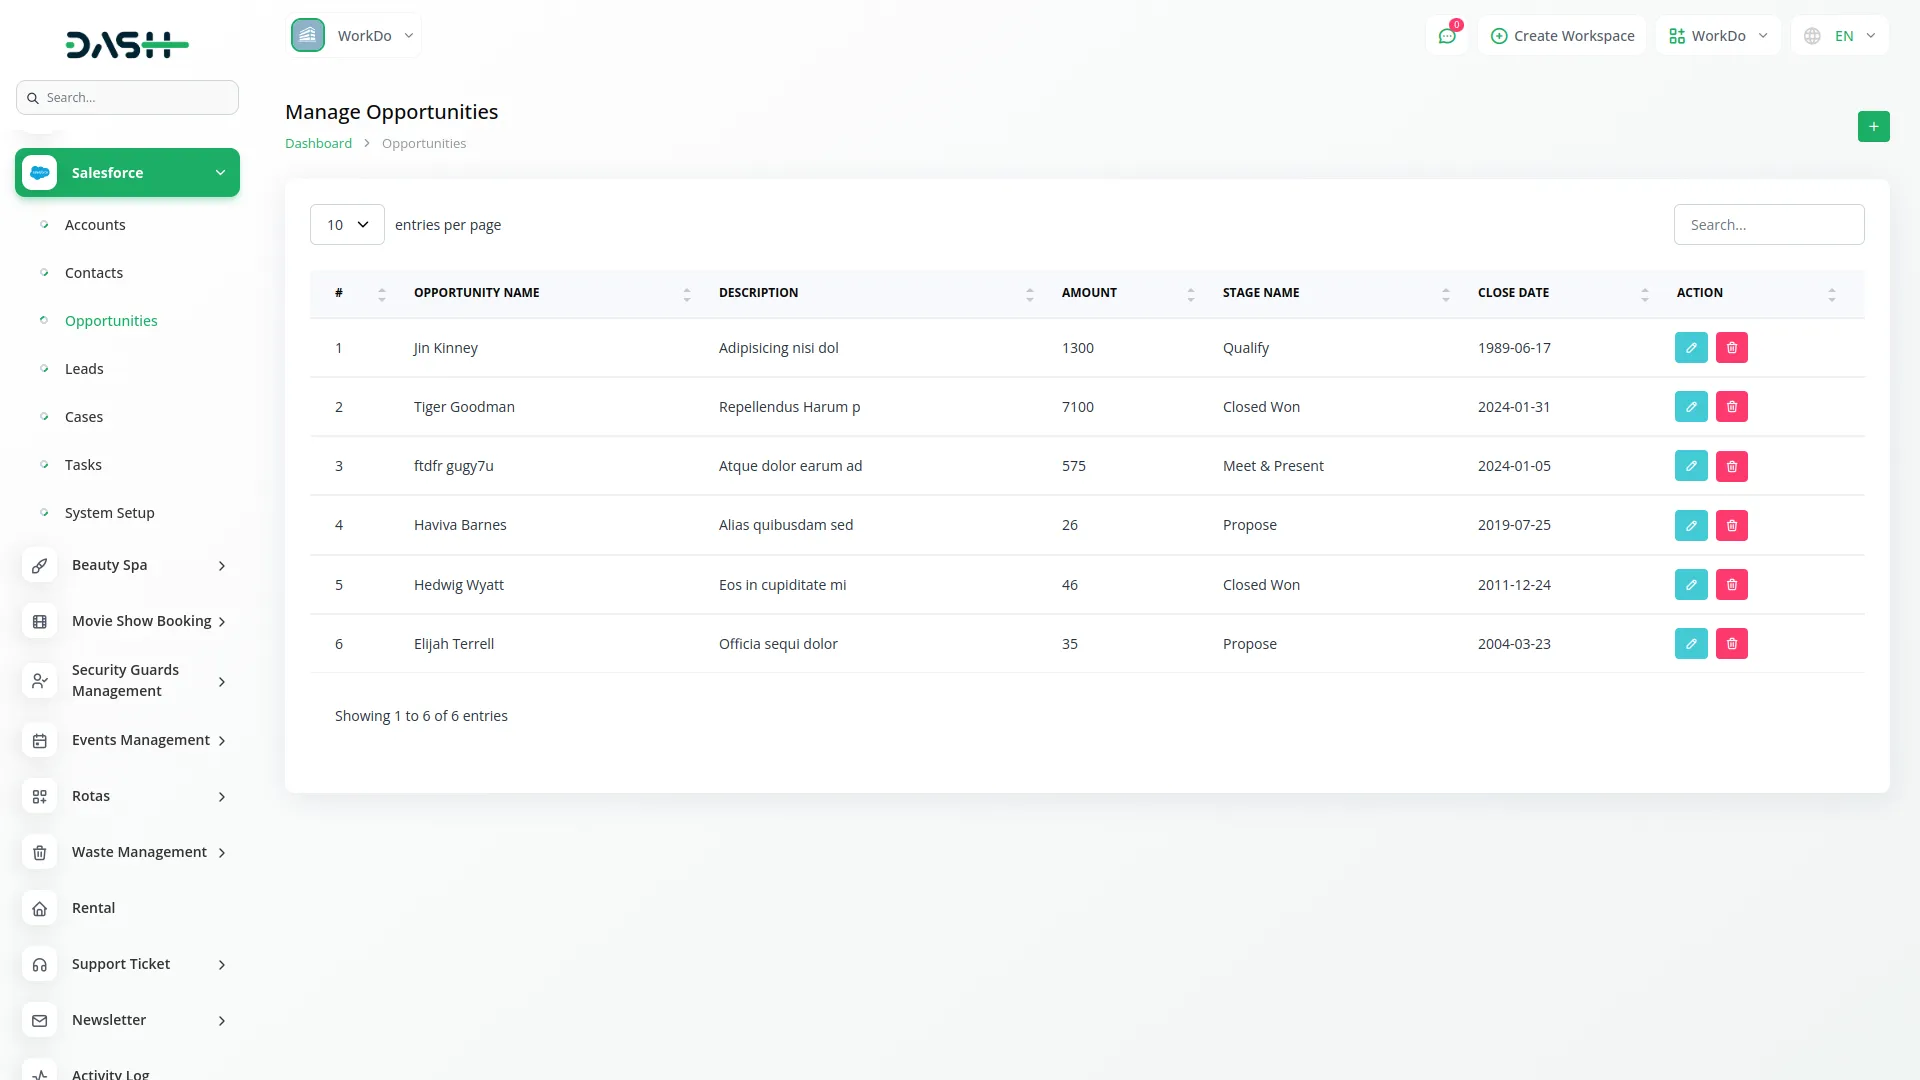
Task: Edit the Haviva Barnes row
Action: pos(1691,525)
